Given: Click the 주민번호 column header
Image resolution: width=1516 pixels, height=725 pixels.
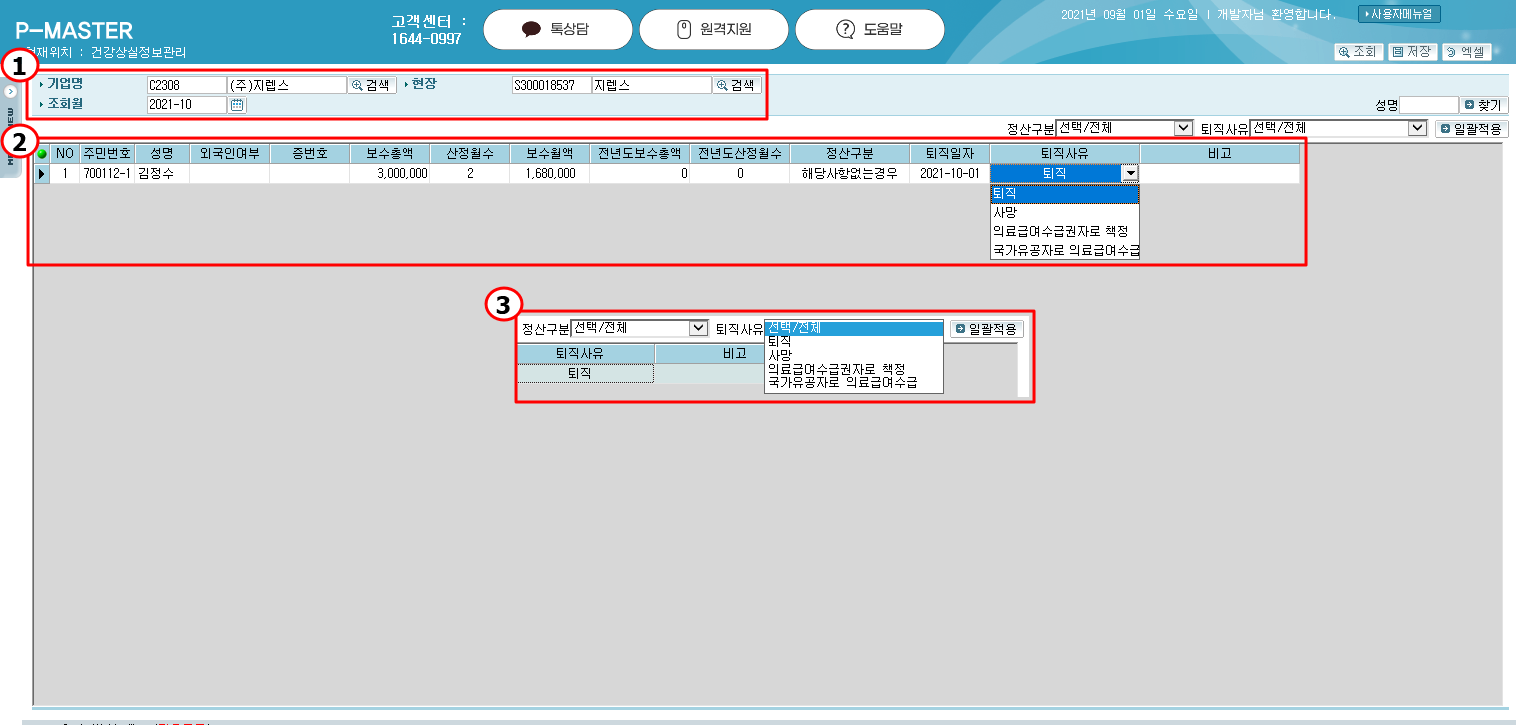Looking at the screenshot, I should coord(108,154).
